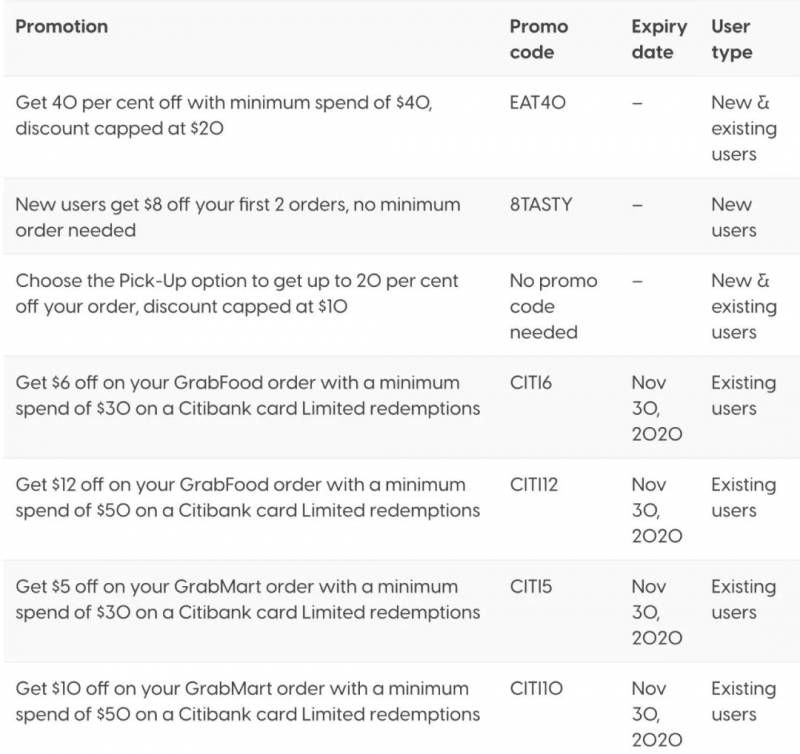Click the Expiry date column header
This screenshot has width=800, height=754.
coord(659,39)
